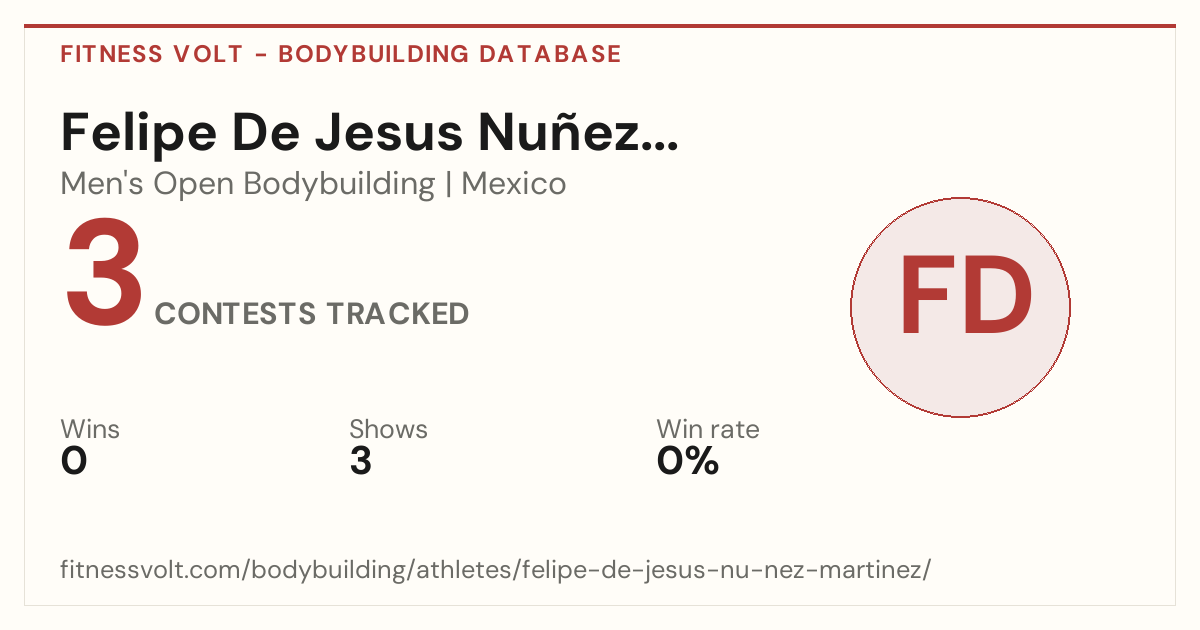Click the Fitness Volt Bodybuilding Database header

click(x=341, y=54)
